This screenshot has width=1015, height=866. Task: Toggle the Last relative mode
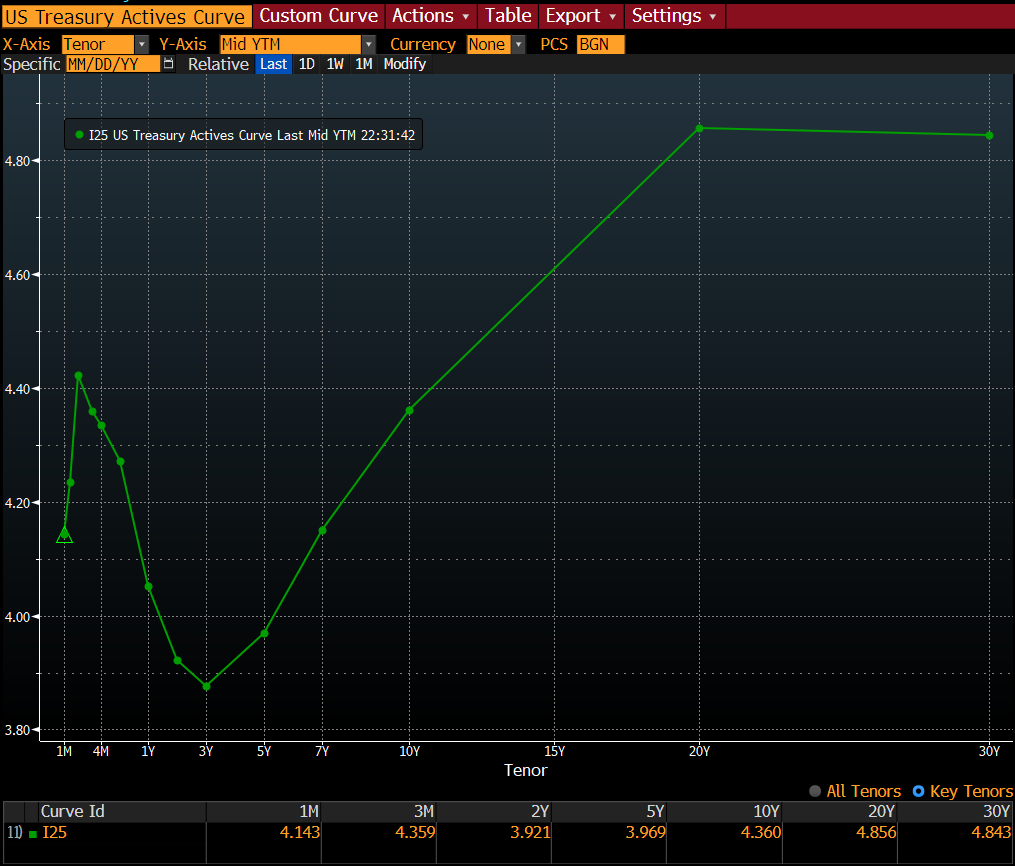[273, 63]
